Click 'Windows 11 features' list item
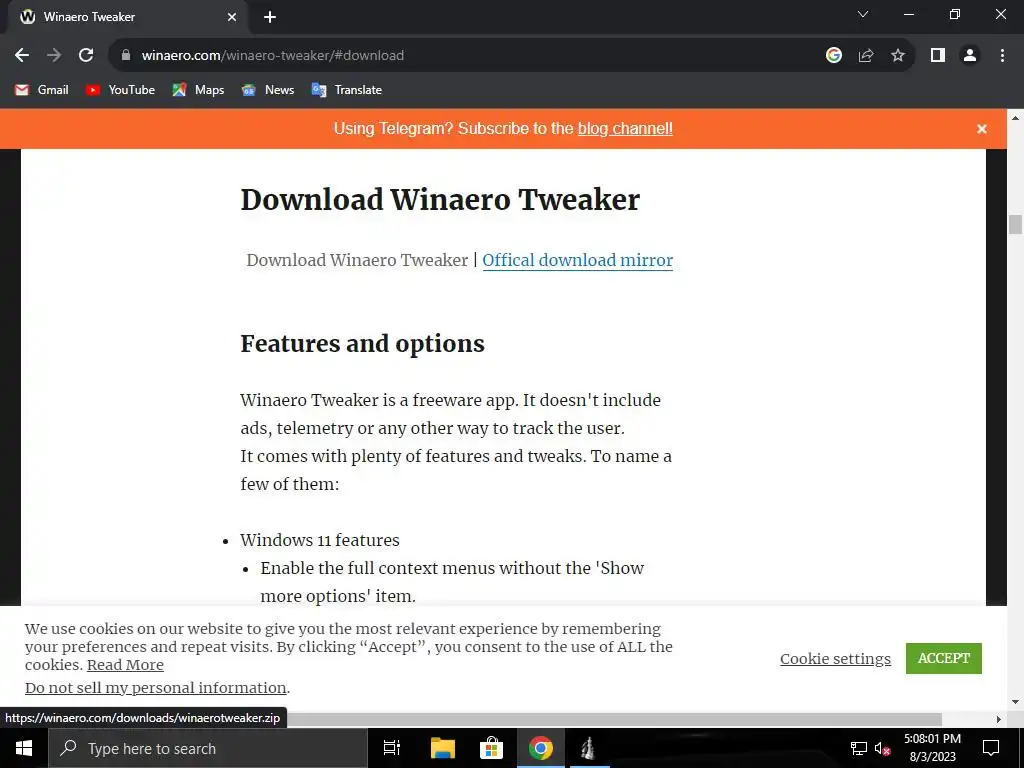Viewport: 1024px width, 768px height. click(x=319, y=540)
